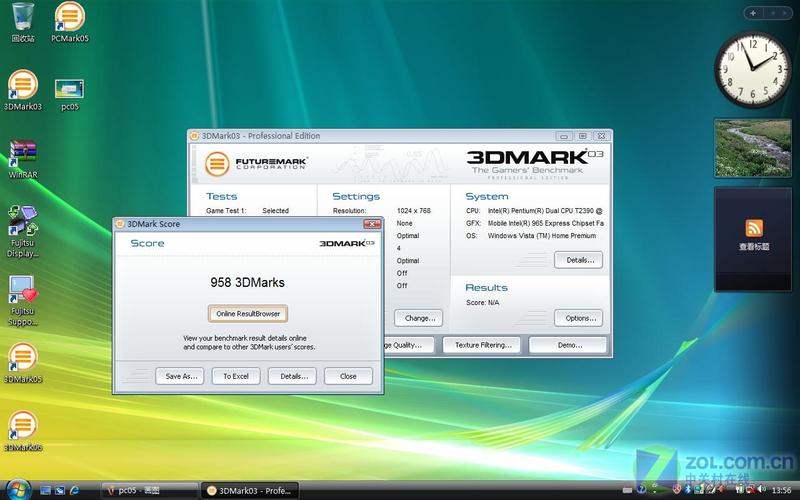Export the score with To Excel button

(x=236, y=376)
